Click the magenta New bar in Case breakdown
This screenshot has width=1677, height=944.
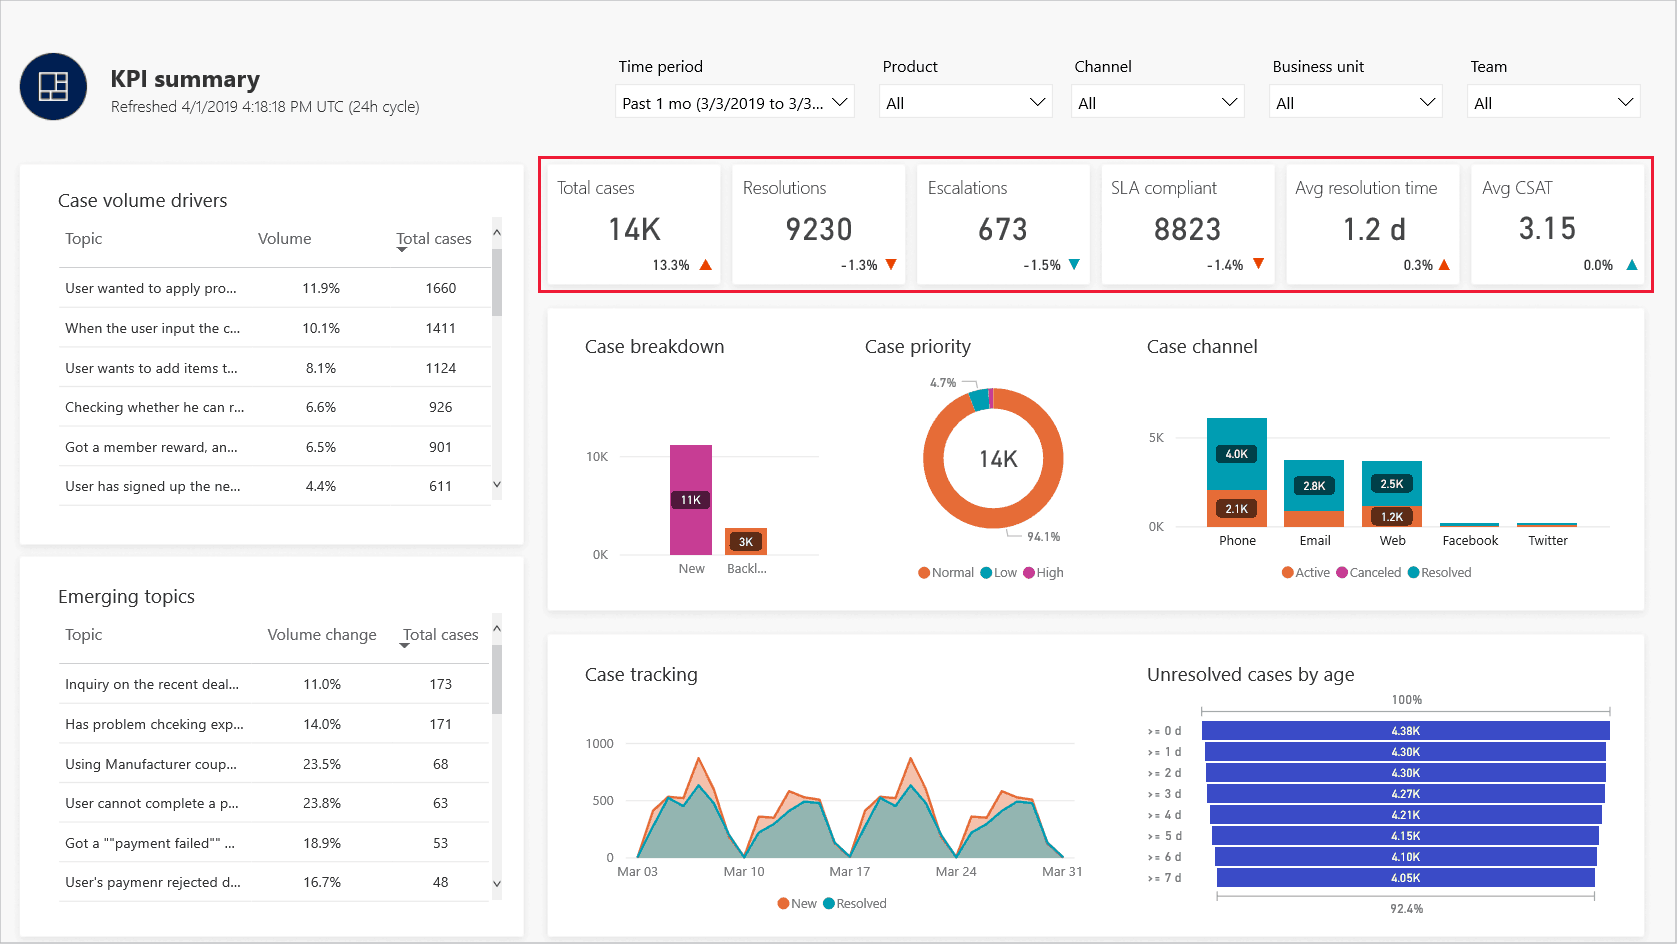coord(691,499)
